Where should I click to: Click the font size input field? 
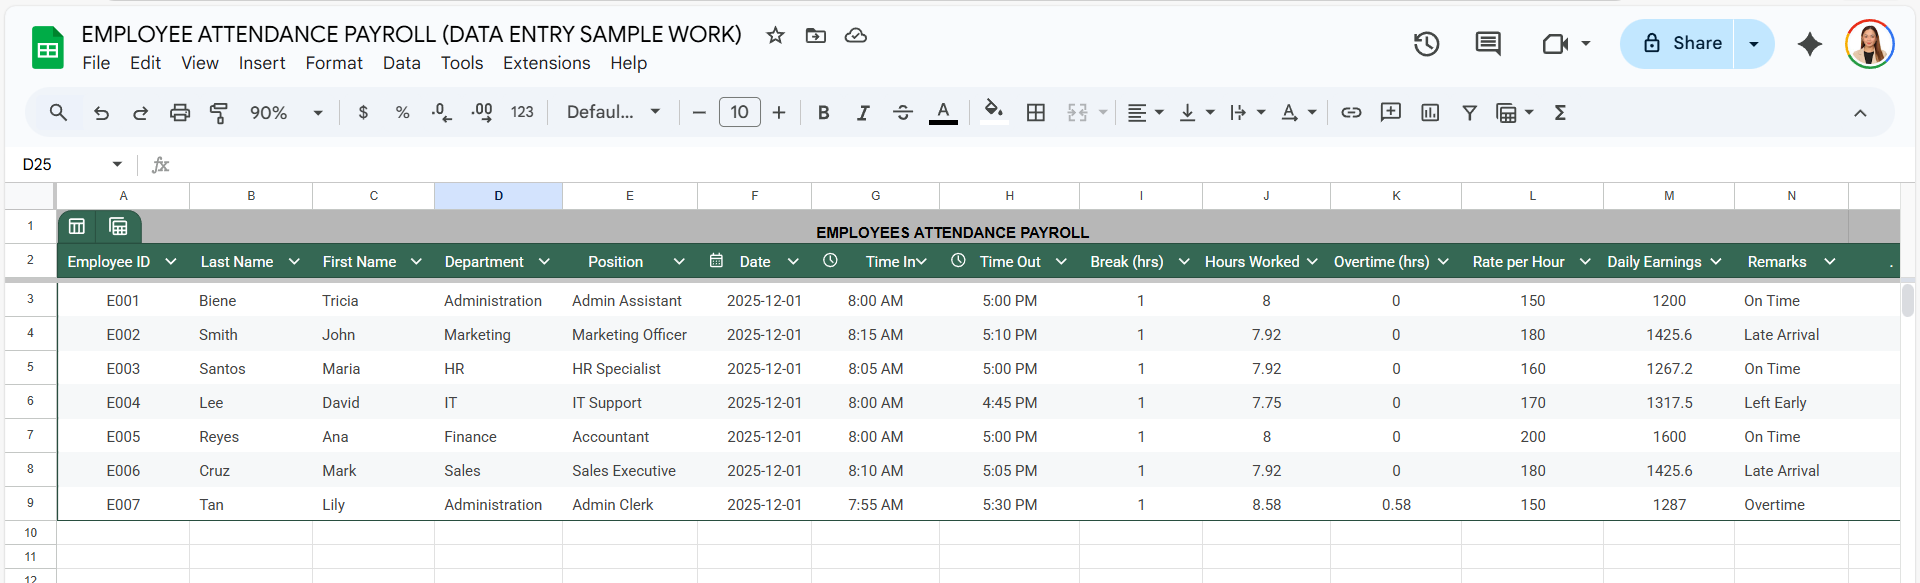(x=739, y=113)
